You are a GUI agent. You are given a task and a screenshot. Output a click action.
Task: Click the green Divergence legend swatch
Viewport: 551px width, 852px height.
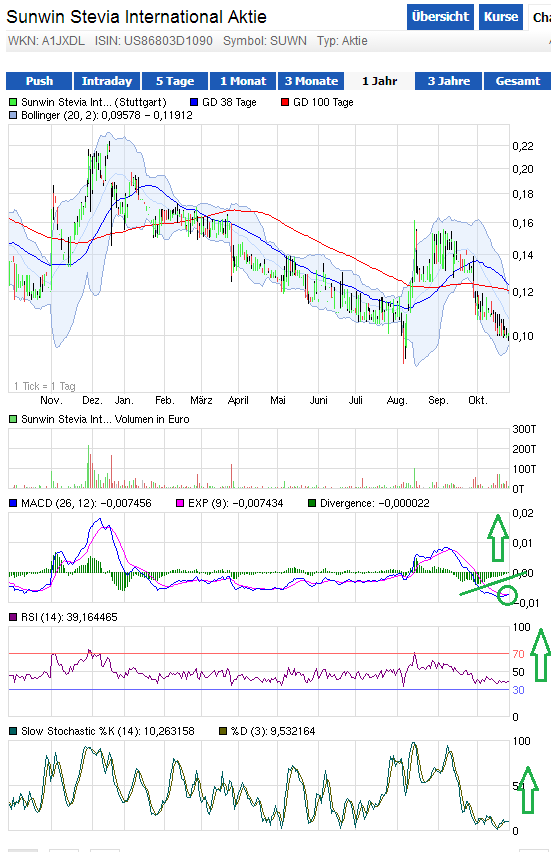click(x=312, y=503)
